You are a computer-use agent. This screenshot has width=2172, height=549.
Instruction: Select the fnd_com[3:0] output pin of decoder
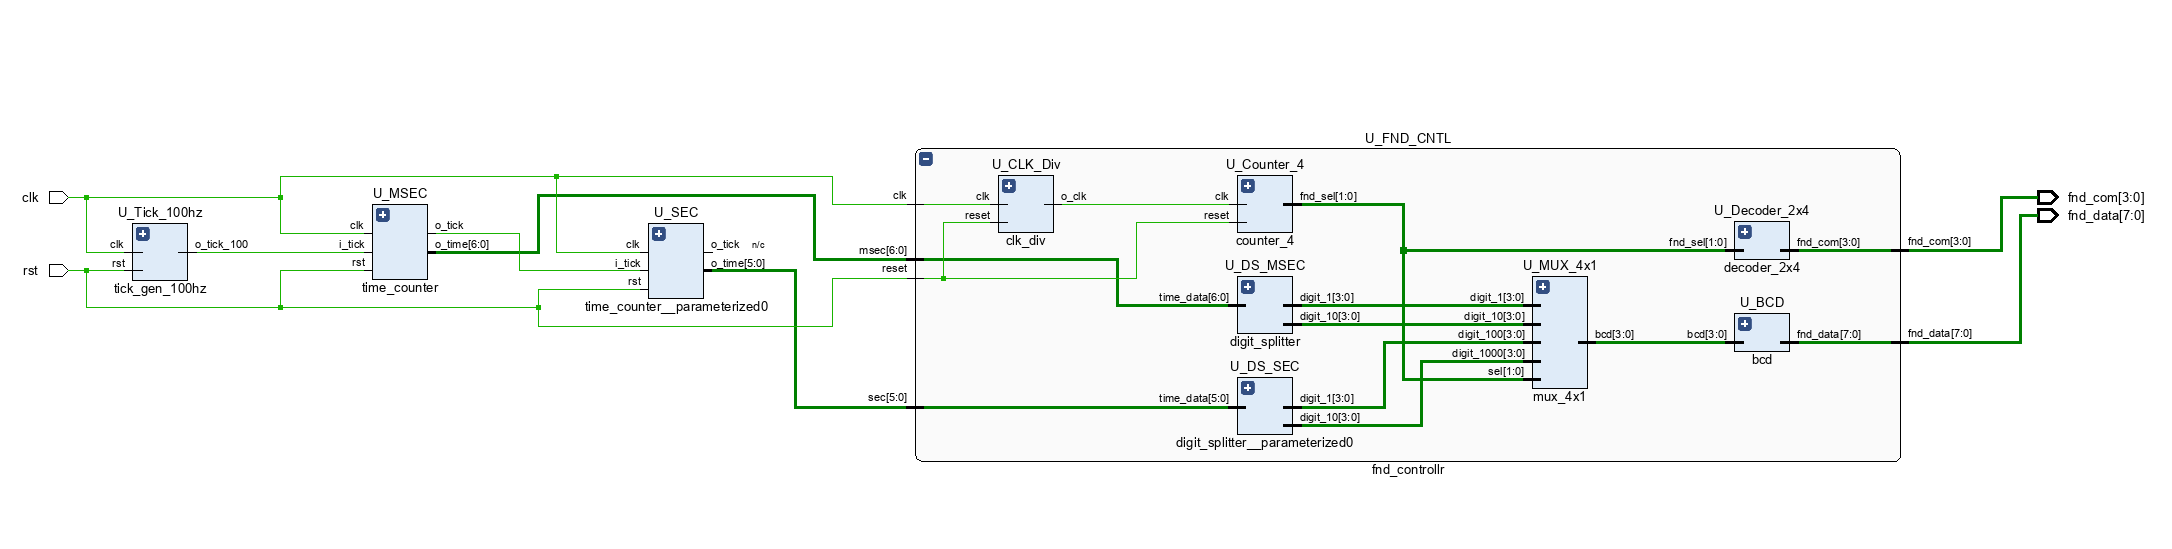coord(1828,242)
